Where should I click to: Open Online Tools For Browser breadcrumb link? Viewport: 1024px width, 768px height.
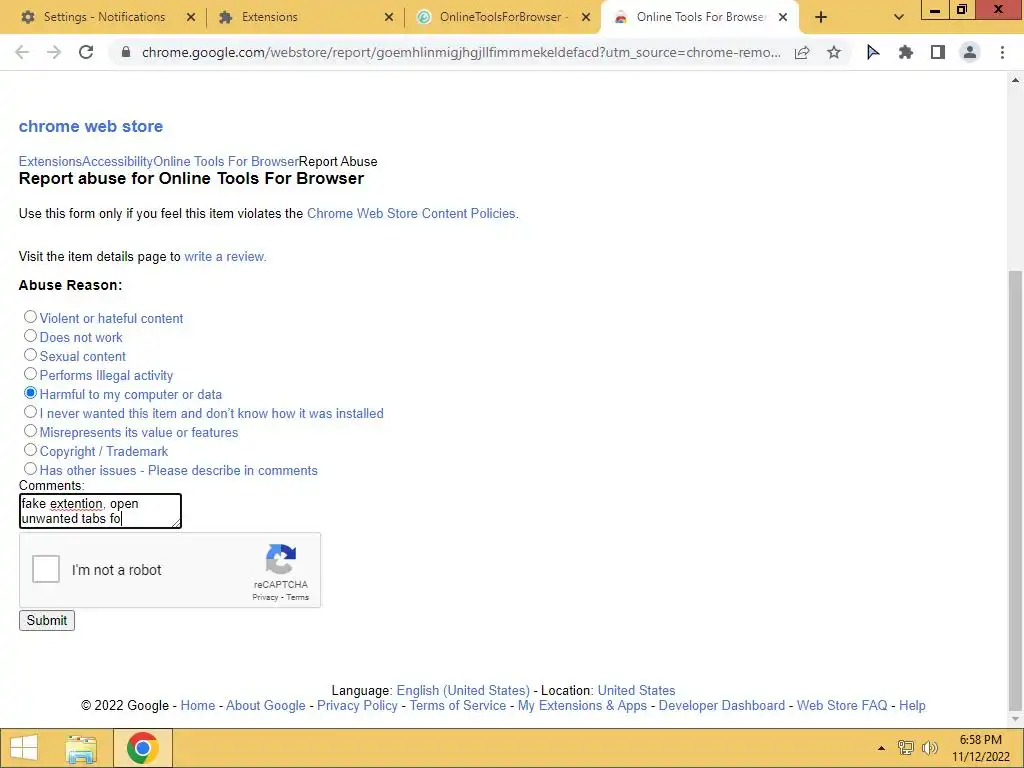(x=226, y=161)
